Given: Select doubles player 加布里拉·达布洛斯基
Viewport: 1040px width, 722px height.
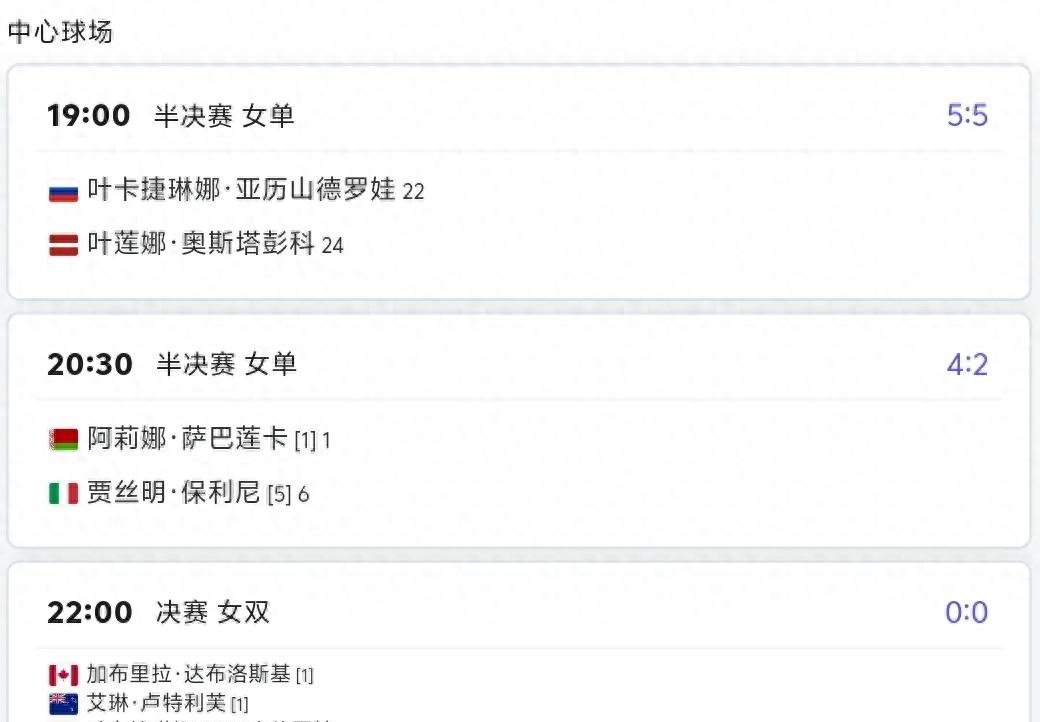Looking at the screenshot, I should pos(188,674).
